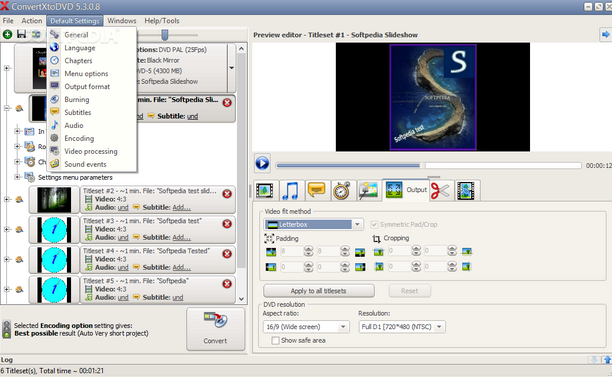612x377 pixels.
Task: Open the Subtitles tab speech bubble icon
Action: tap(317, 190)
